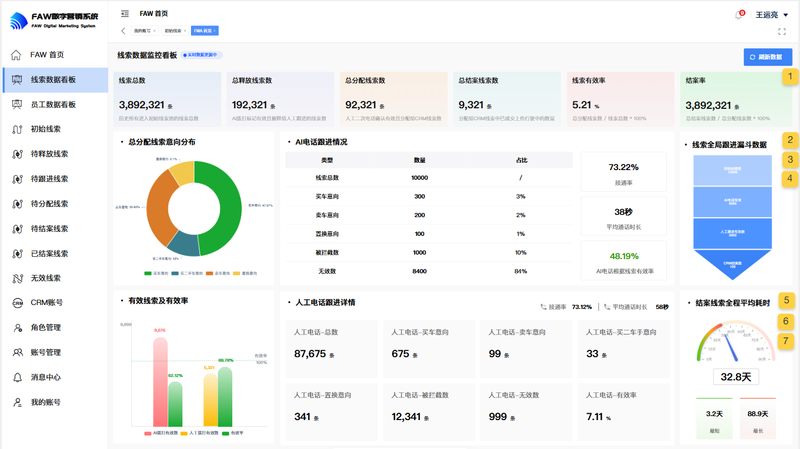Click the green segment of the donut chart
The height and width of the screenshot is (449, 800).
tap(230, 208)
